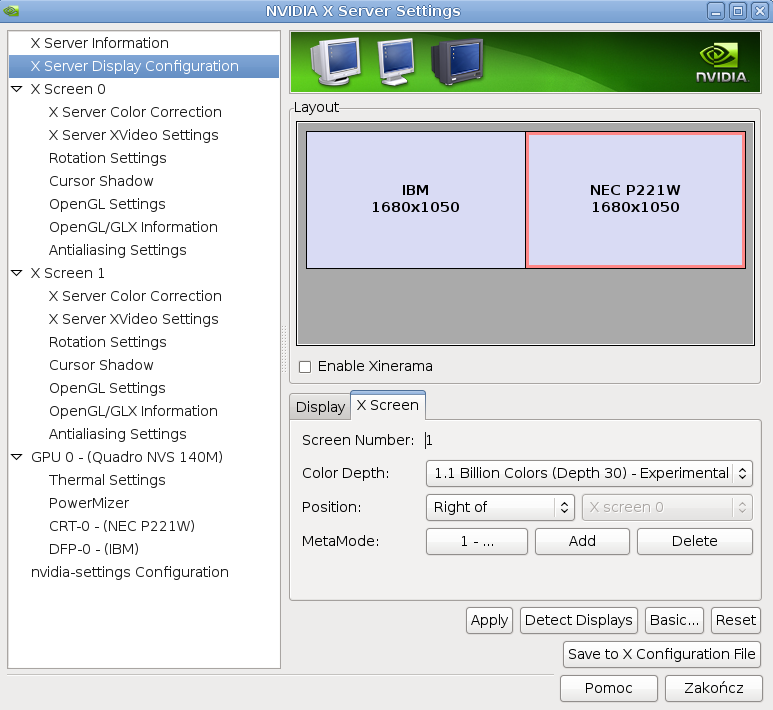The height and width of the screenshot is (710, 773).
Task: Open nvidia-settings Configuration page
Action: pyautogui.click(x=130, y=572)
